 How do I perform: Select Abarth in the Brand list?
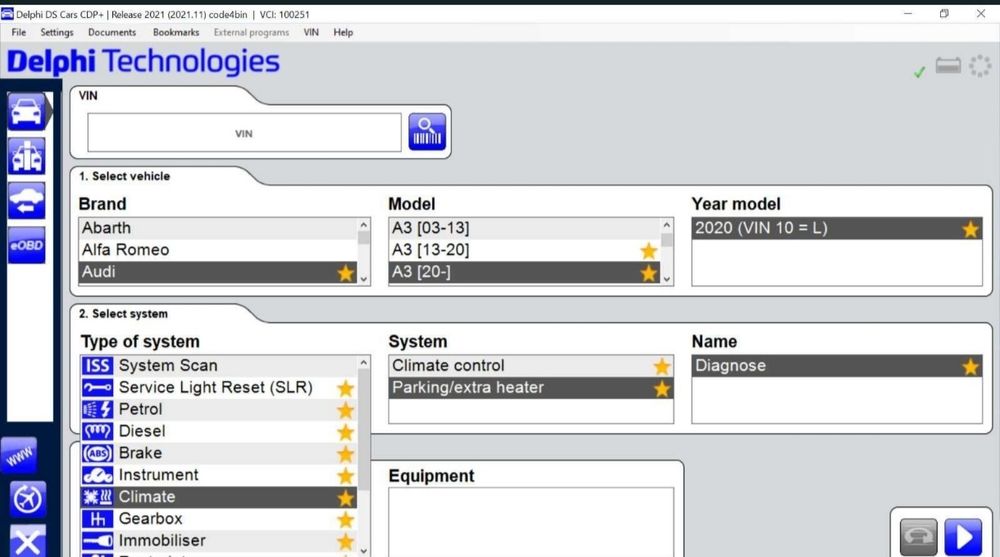tap(218, 228)
